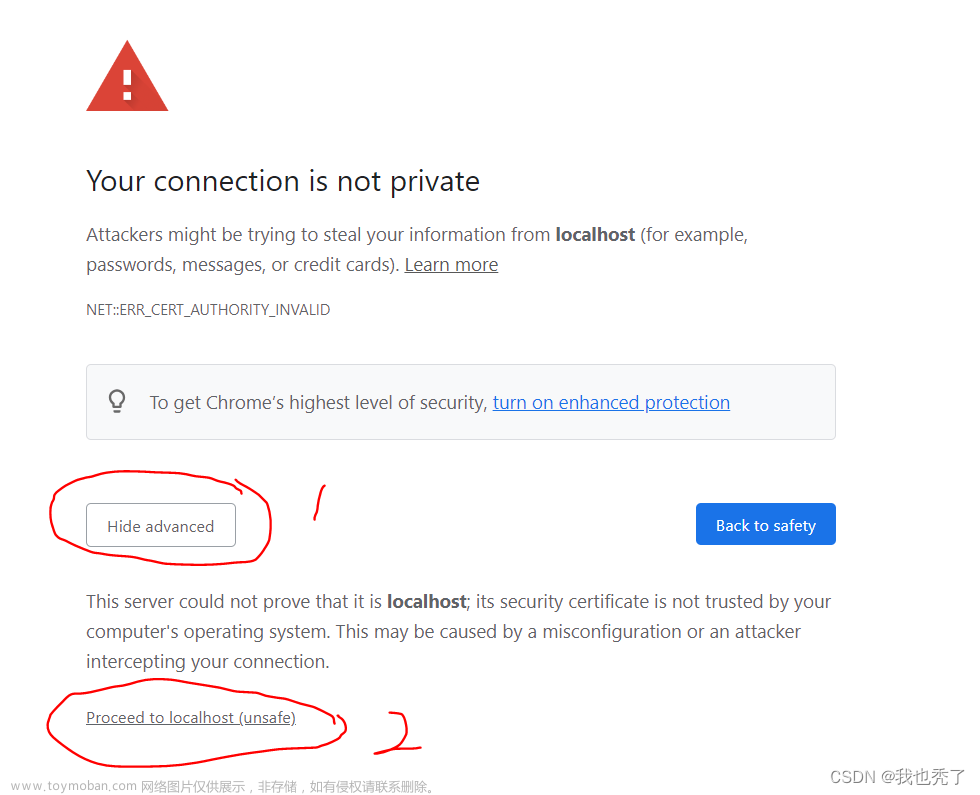980x795 pixels.
Task: Follow Proceed to localhost (unsafe) link
Action: (x=191, y=718)
